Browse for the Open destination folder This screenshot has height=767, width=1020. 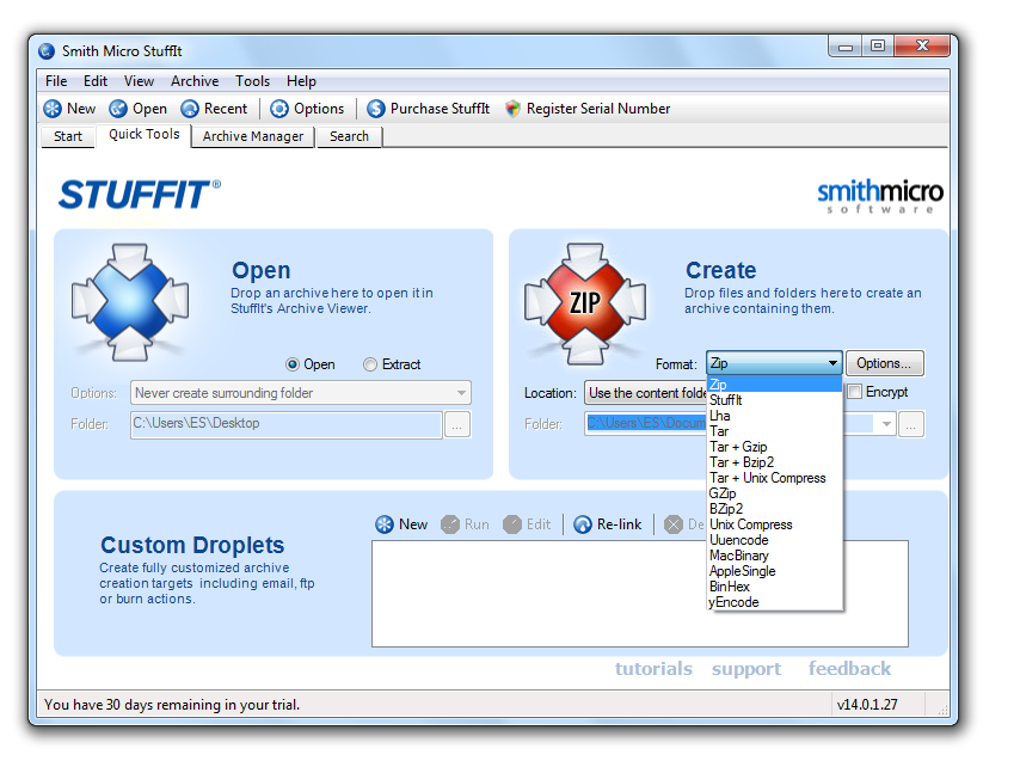[457, 425]
